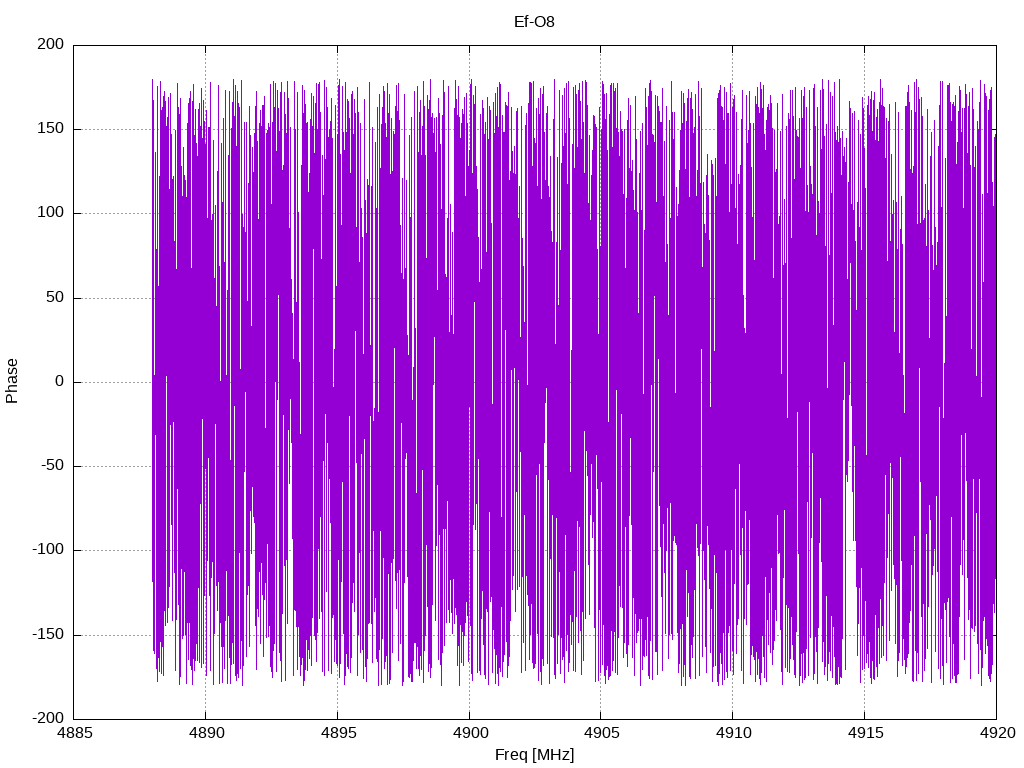Click the x-axis tick label 4885
Viewport: 1024px width, 768px height.
74,733
